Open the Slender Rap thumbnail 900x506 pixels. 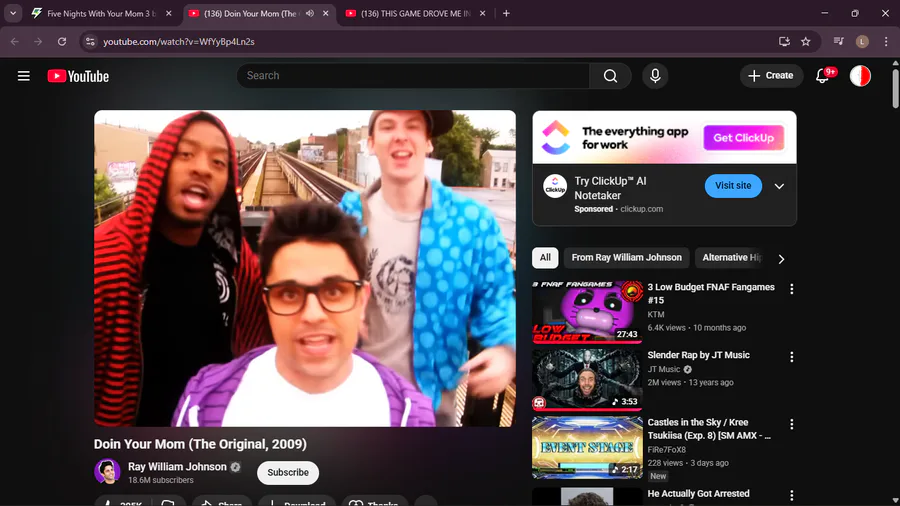587,380
